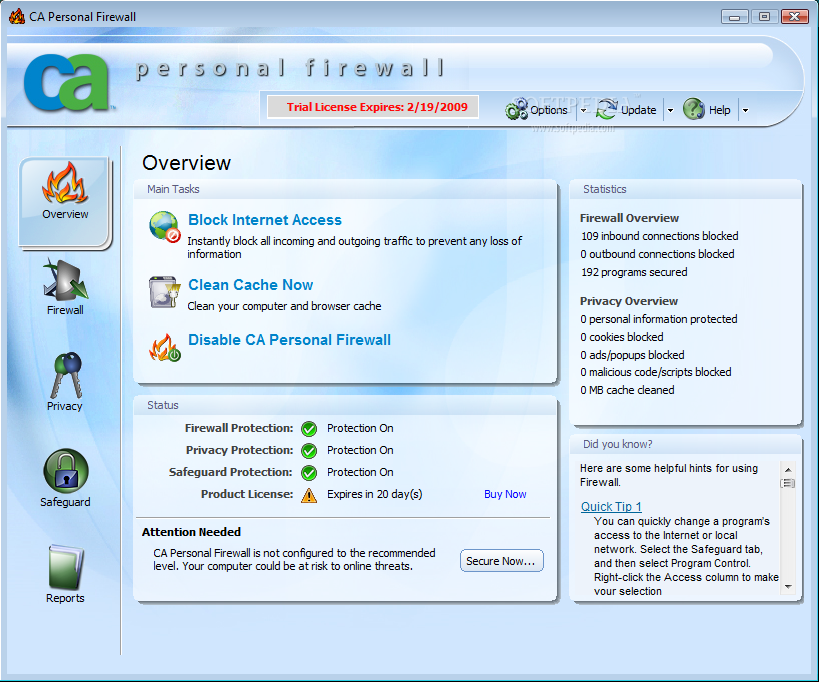Click the Product License warning triangle icon
This screenshot has width=819, height=682.
pyautogui.click(x=309, y=495)
